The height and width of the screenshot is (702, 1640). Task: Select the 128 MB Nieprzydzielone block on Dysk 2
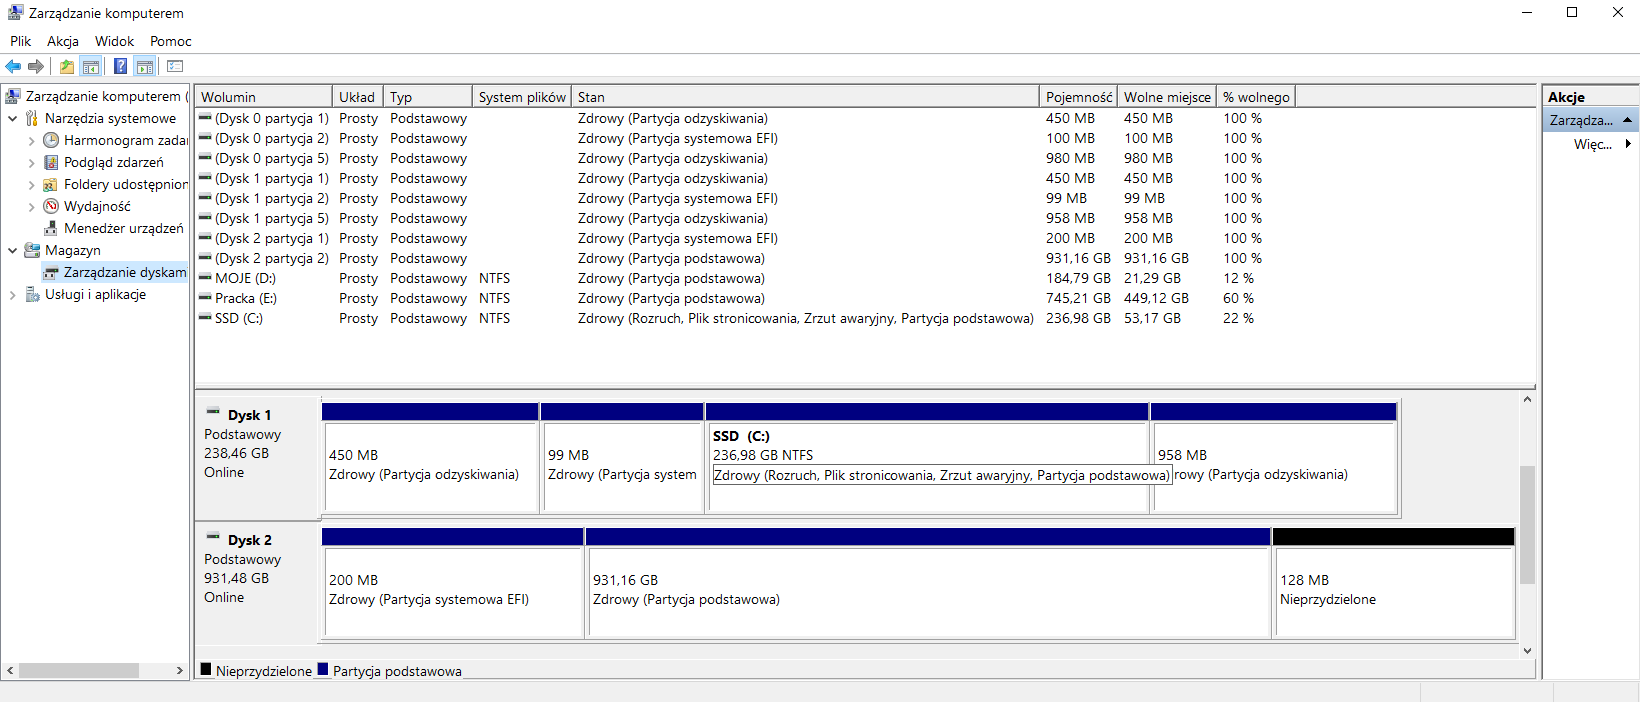(1394, 584)
